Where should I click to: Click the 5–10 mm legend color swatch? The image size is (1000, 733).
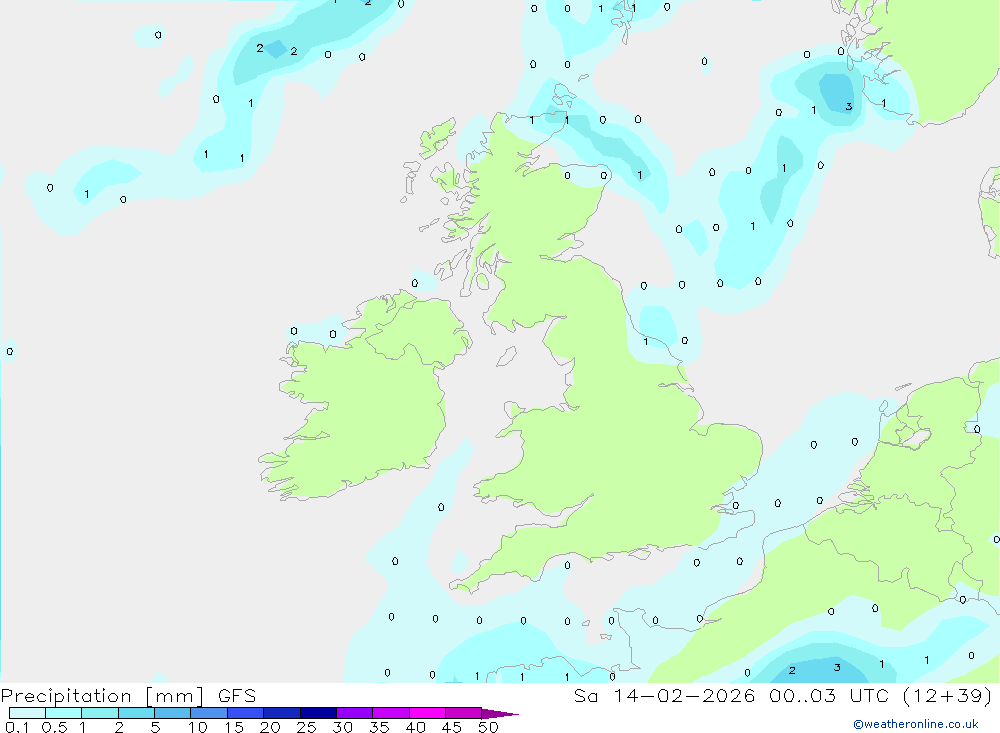tap(173, 713)
